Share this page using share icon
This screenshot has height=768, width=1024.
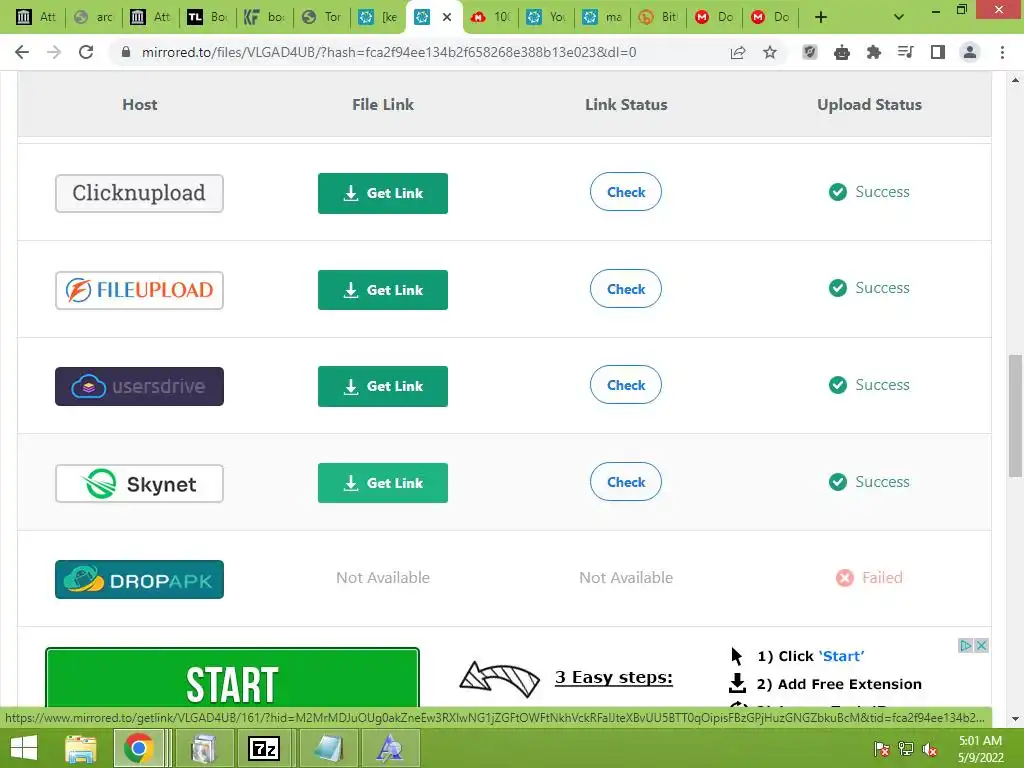(x=738, y=52)
